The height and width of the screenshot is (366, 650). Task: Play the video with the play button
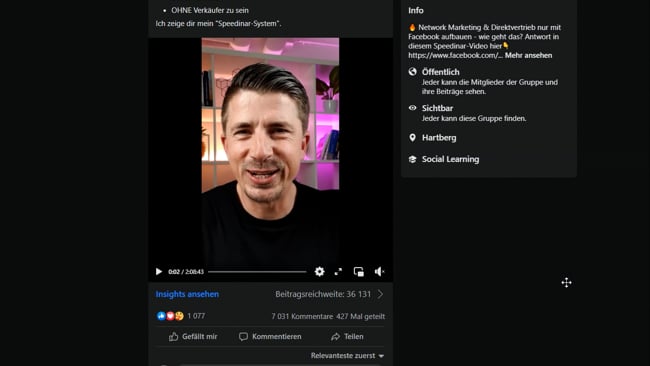(x=158, y=271)
